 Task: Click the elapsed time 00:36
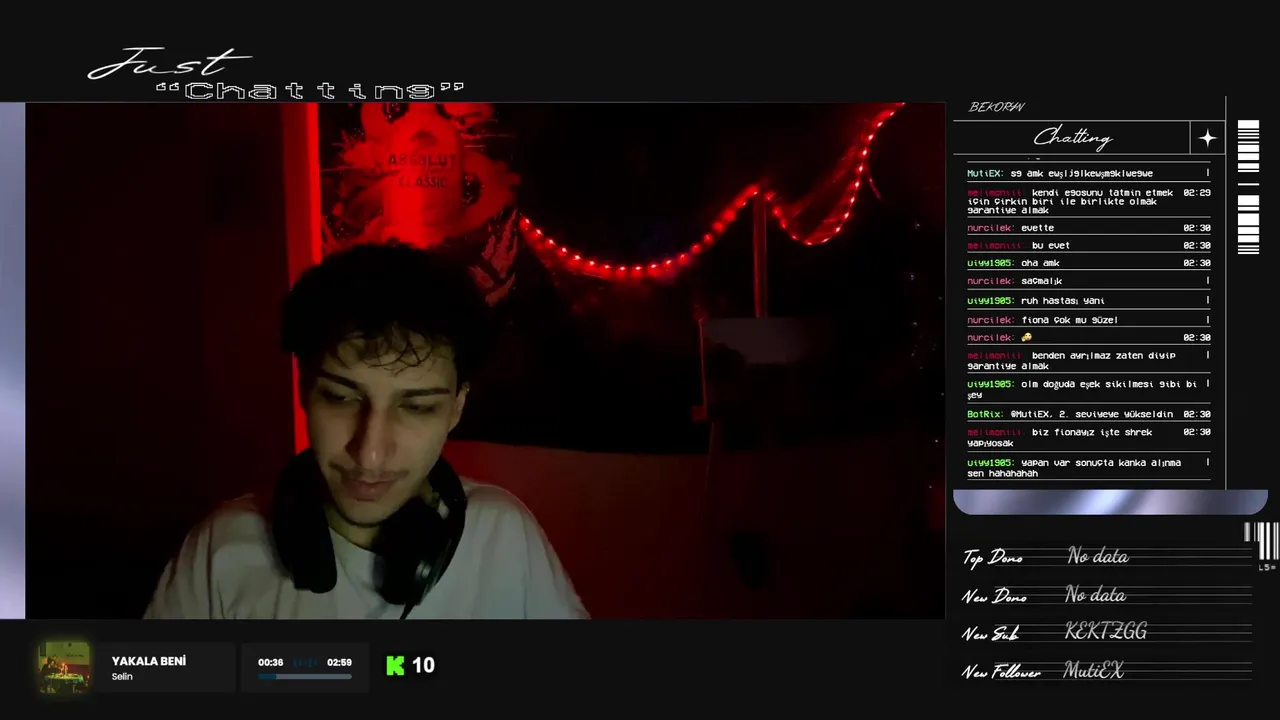pyautogui.click(x=270, y=662)
